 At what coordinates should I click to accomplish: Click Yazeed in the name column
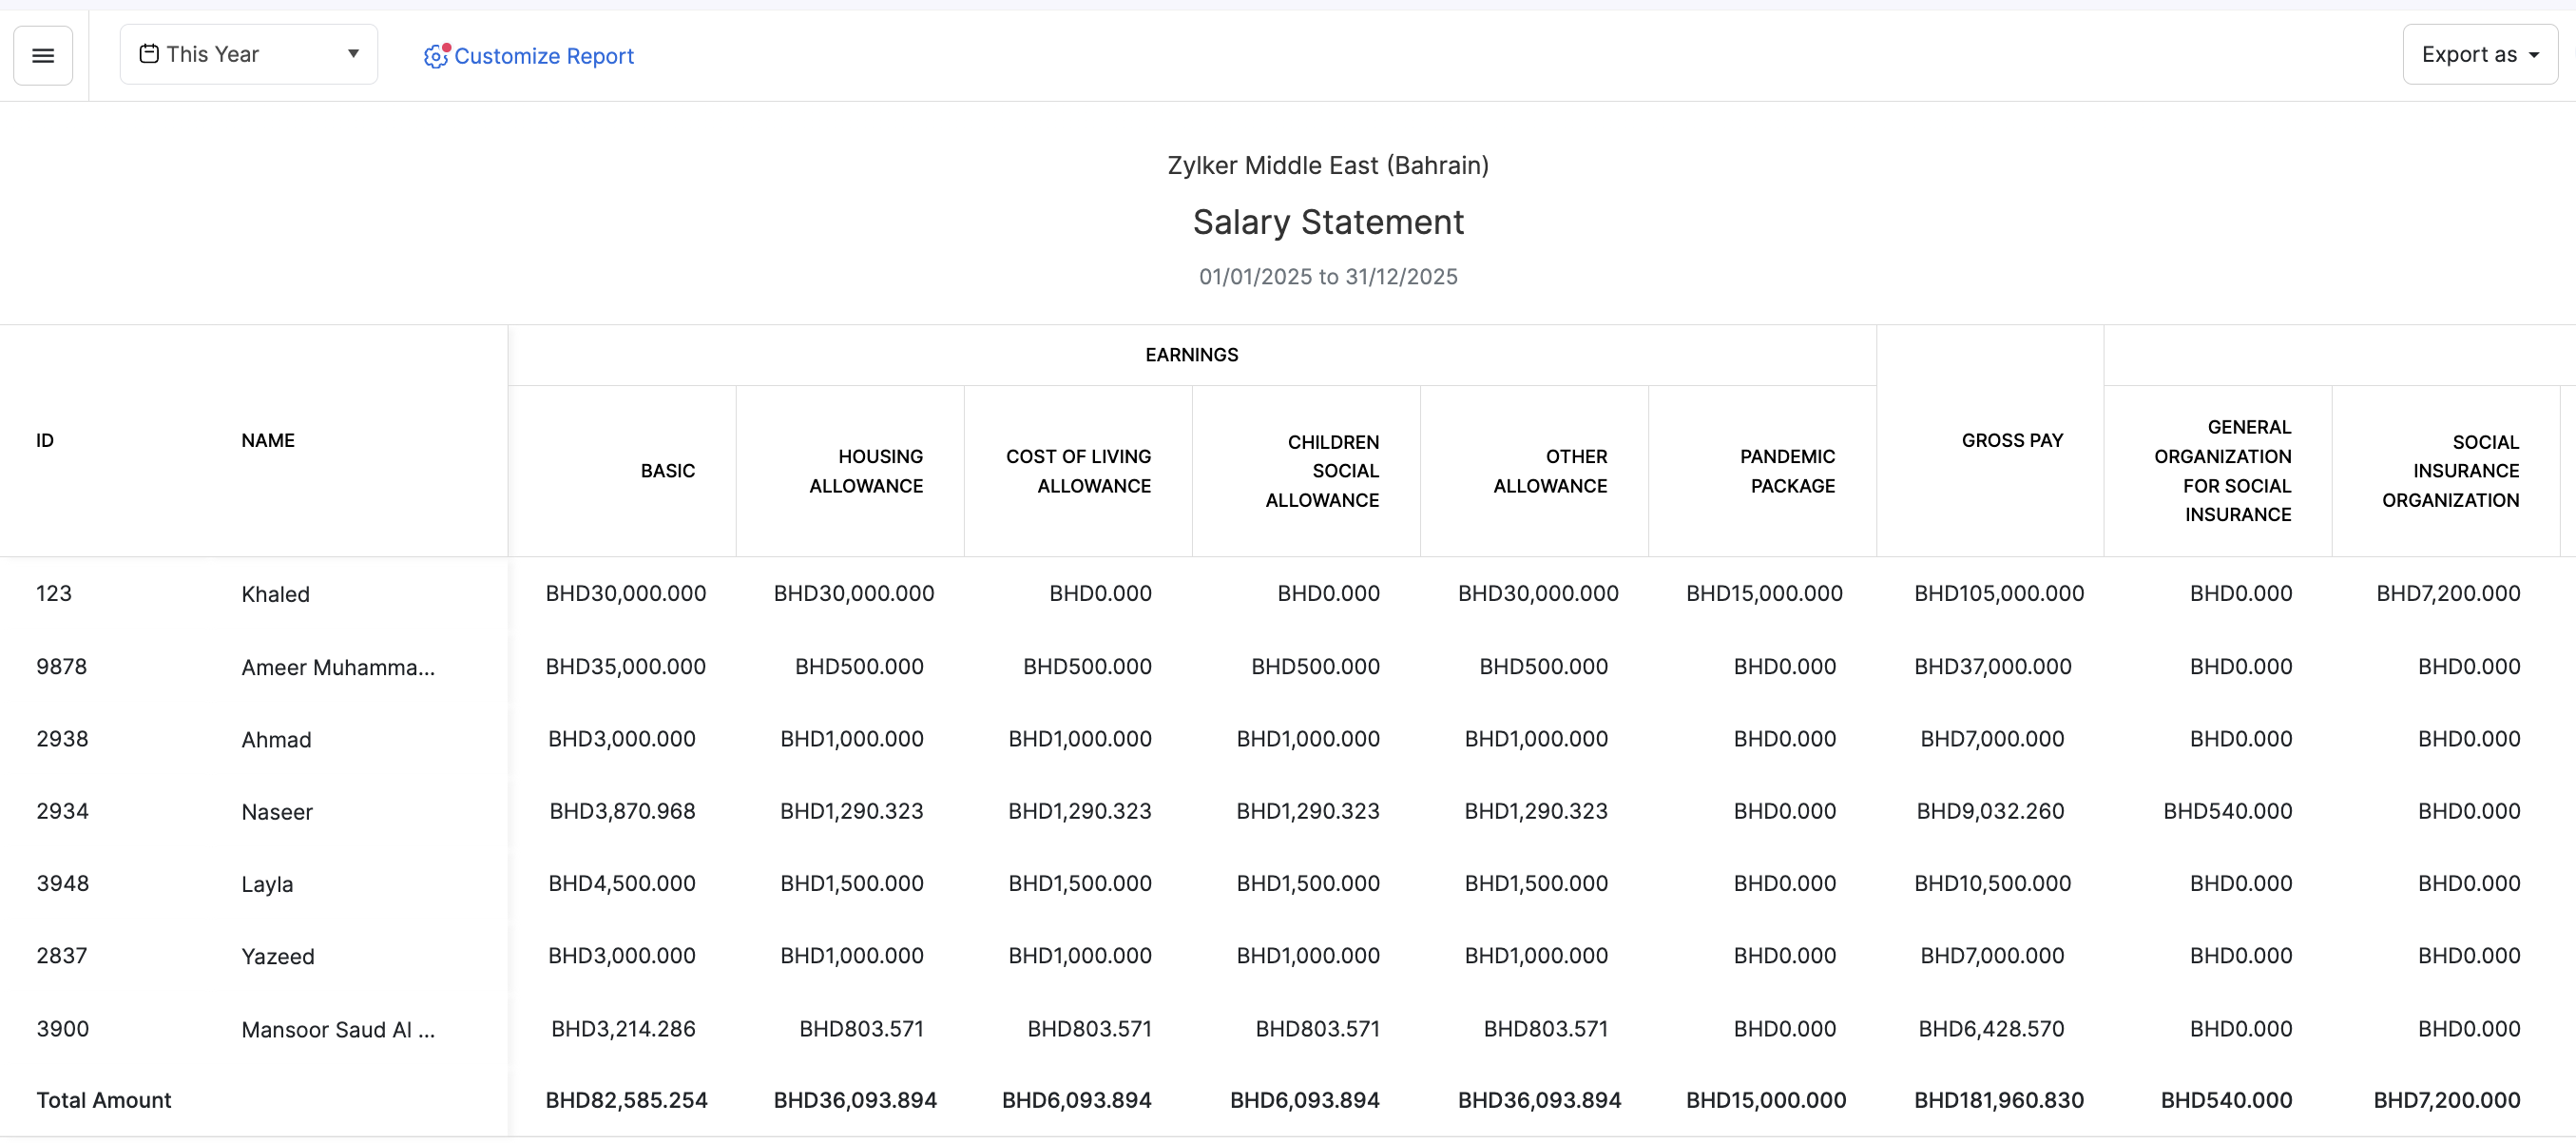click(x=278, y=957)
